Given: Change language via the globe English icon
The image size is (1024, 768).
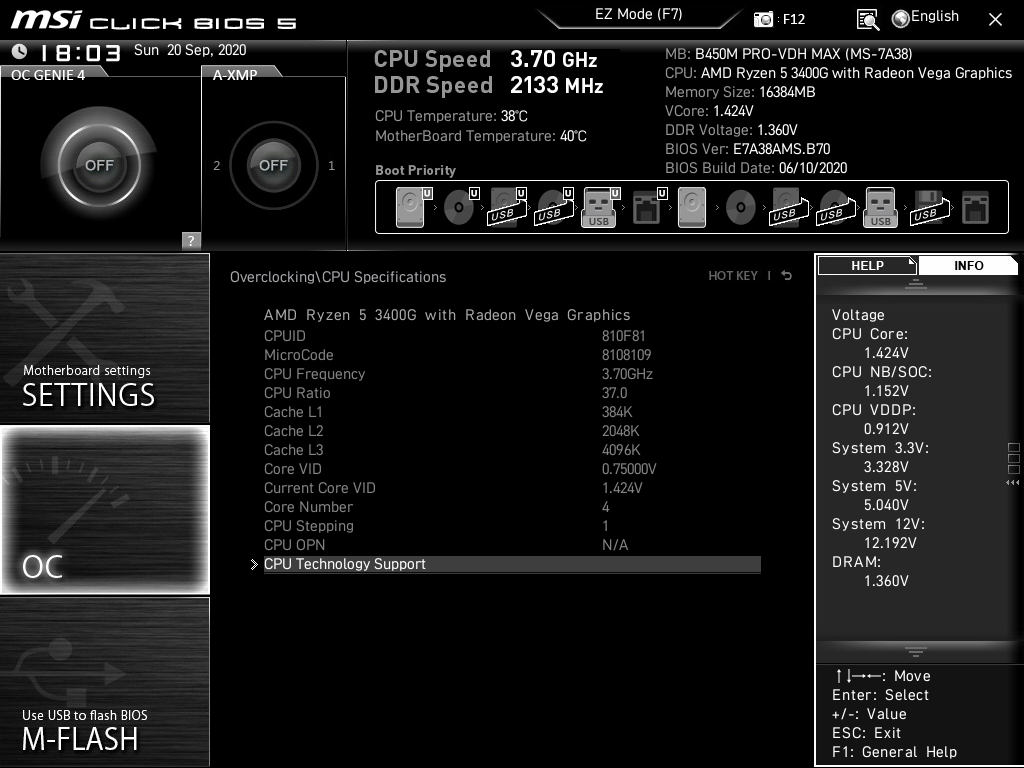Looking at the screenshot, I should click(925, 18).
